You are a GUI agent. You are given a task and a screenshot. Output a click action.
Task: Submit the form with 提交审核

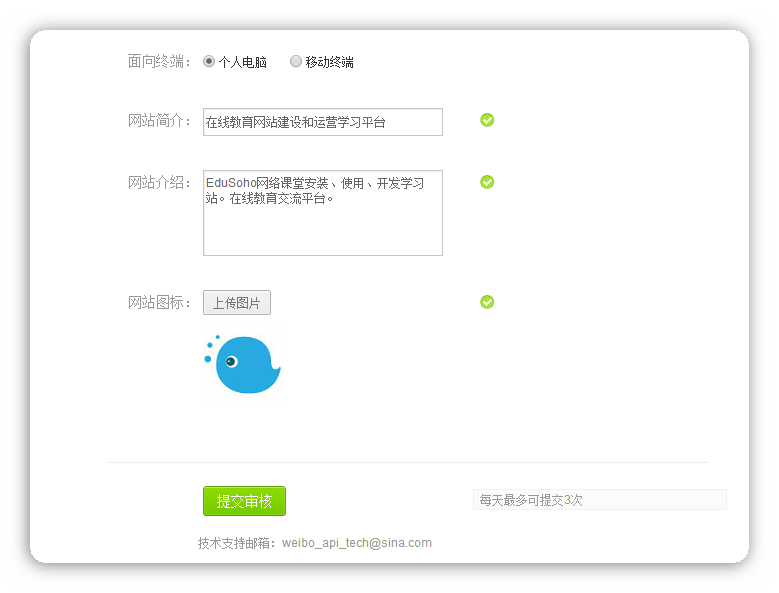[x=244, y=501]
